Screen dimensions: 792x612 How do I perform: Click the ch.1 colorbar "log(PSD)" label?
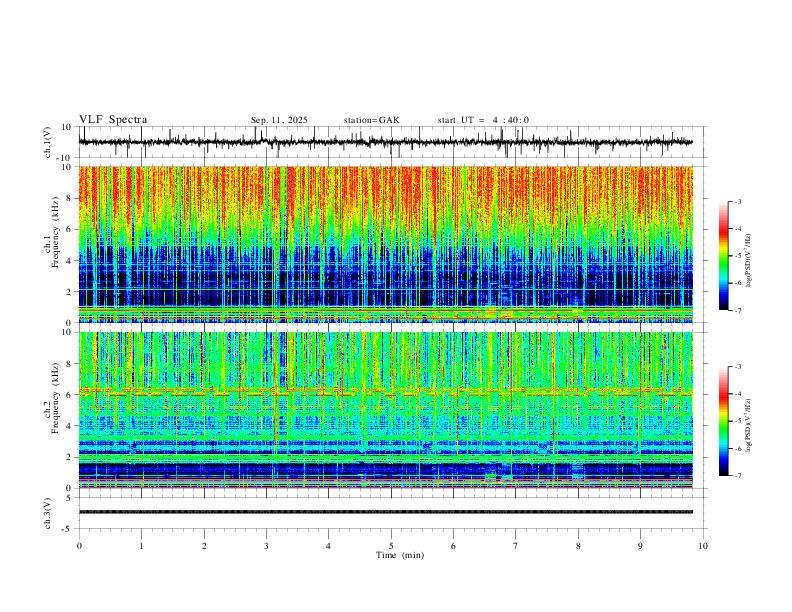[748, 260]
